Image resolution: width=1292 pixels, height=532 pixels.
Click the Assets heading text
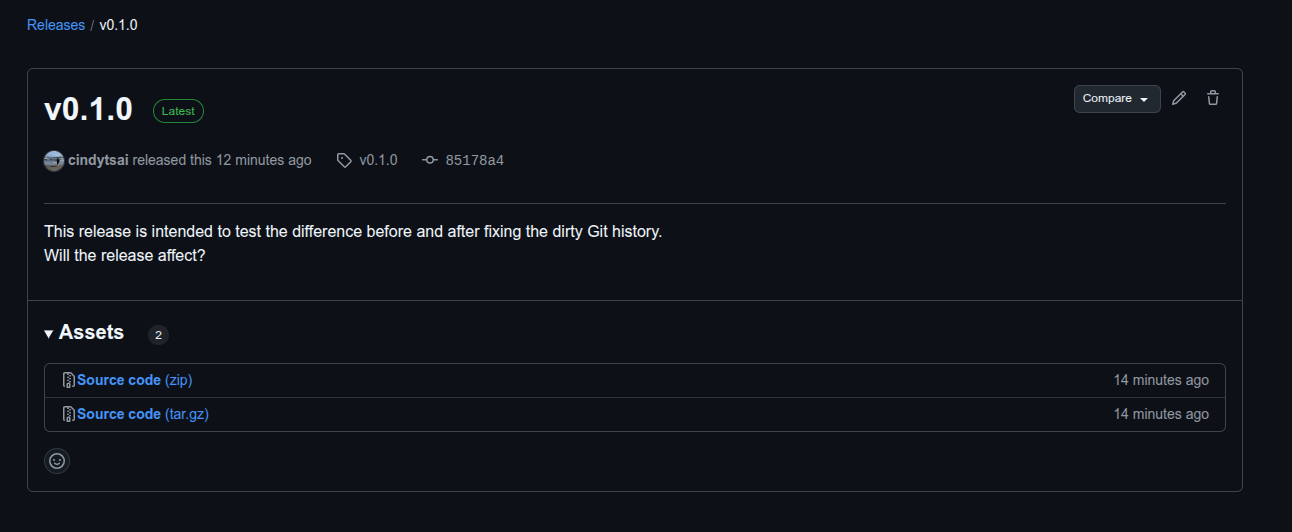tap(91, 333)
